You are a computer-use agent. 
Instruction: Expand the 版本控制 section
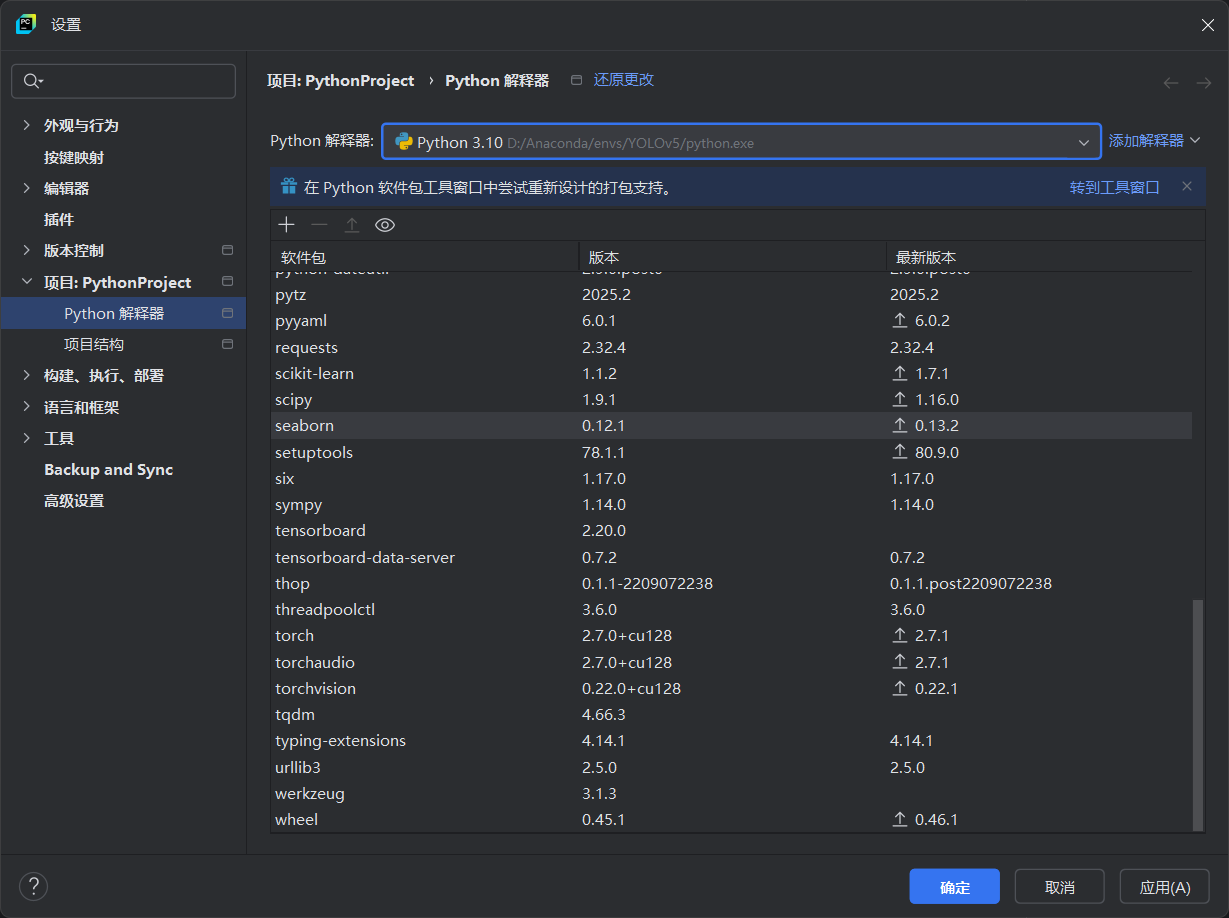tap(27, 250)
